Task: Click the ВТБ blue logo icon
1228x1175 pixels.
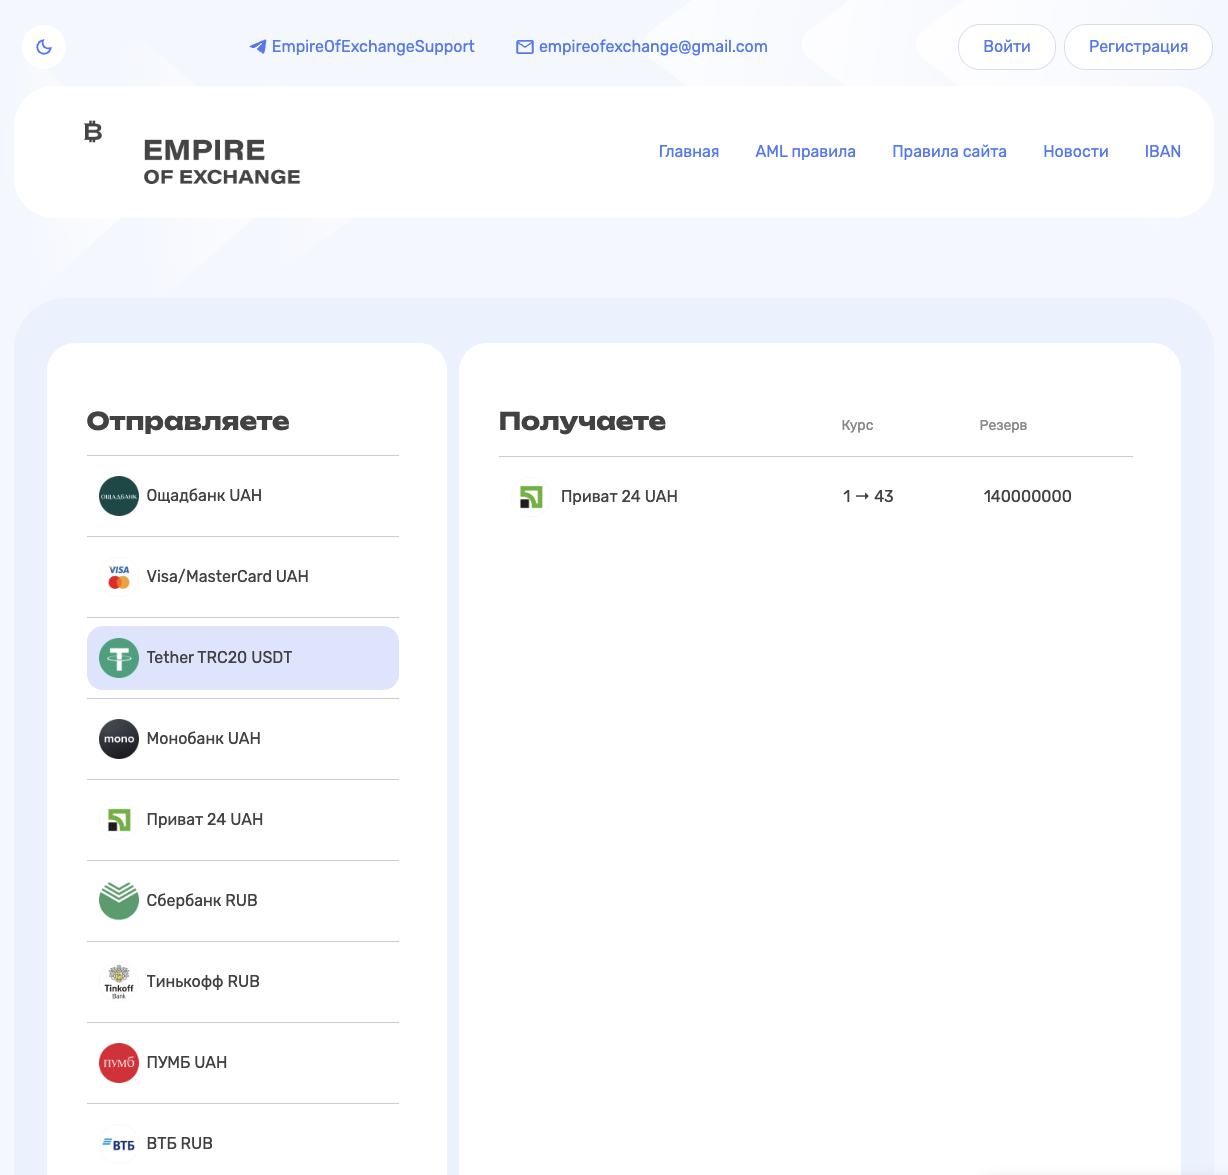Action: [119, 1144]
